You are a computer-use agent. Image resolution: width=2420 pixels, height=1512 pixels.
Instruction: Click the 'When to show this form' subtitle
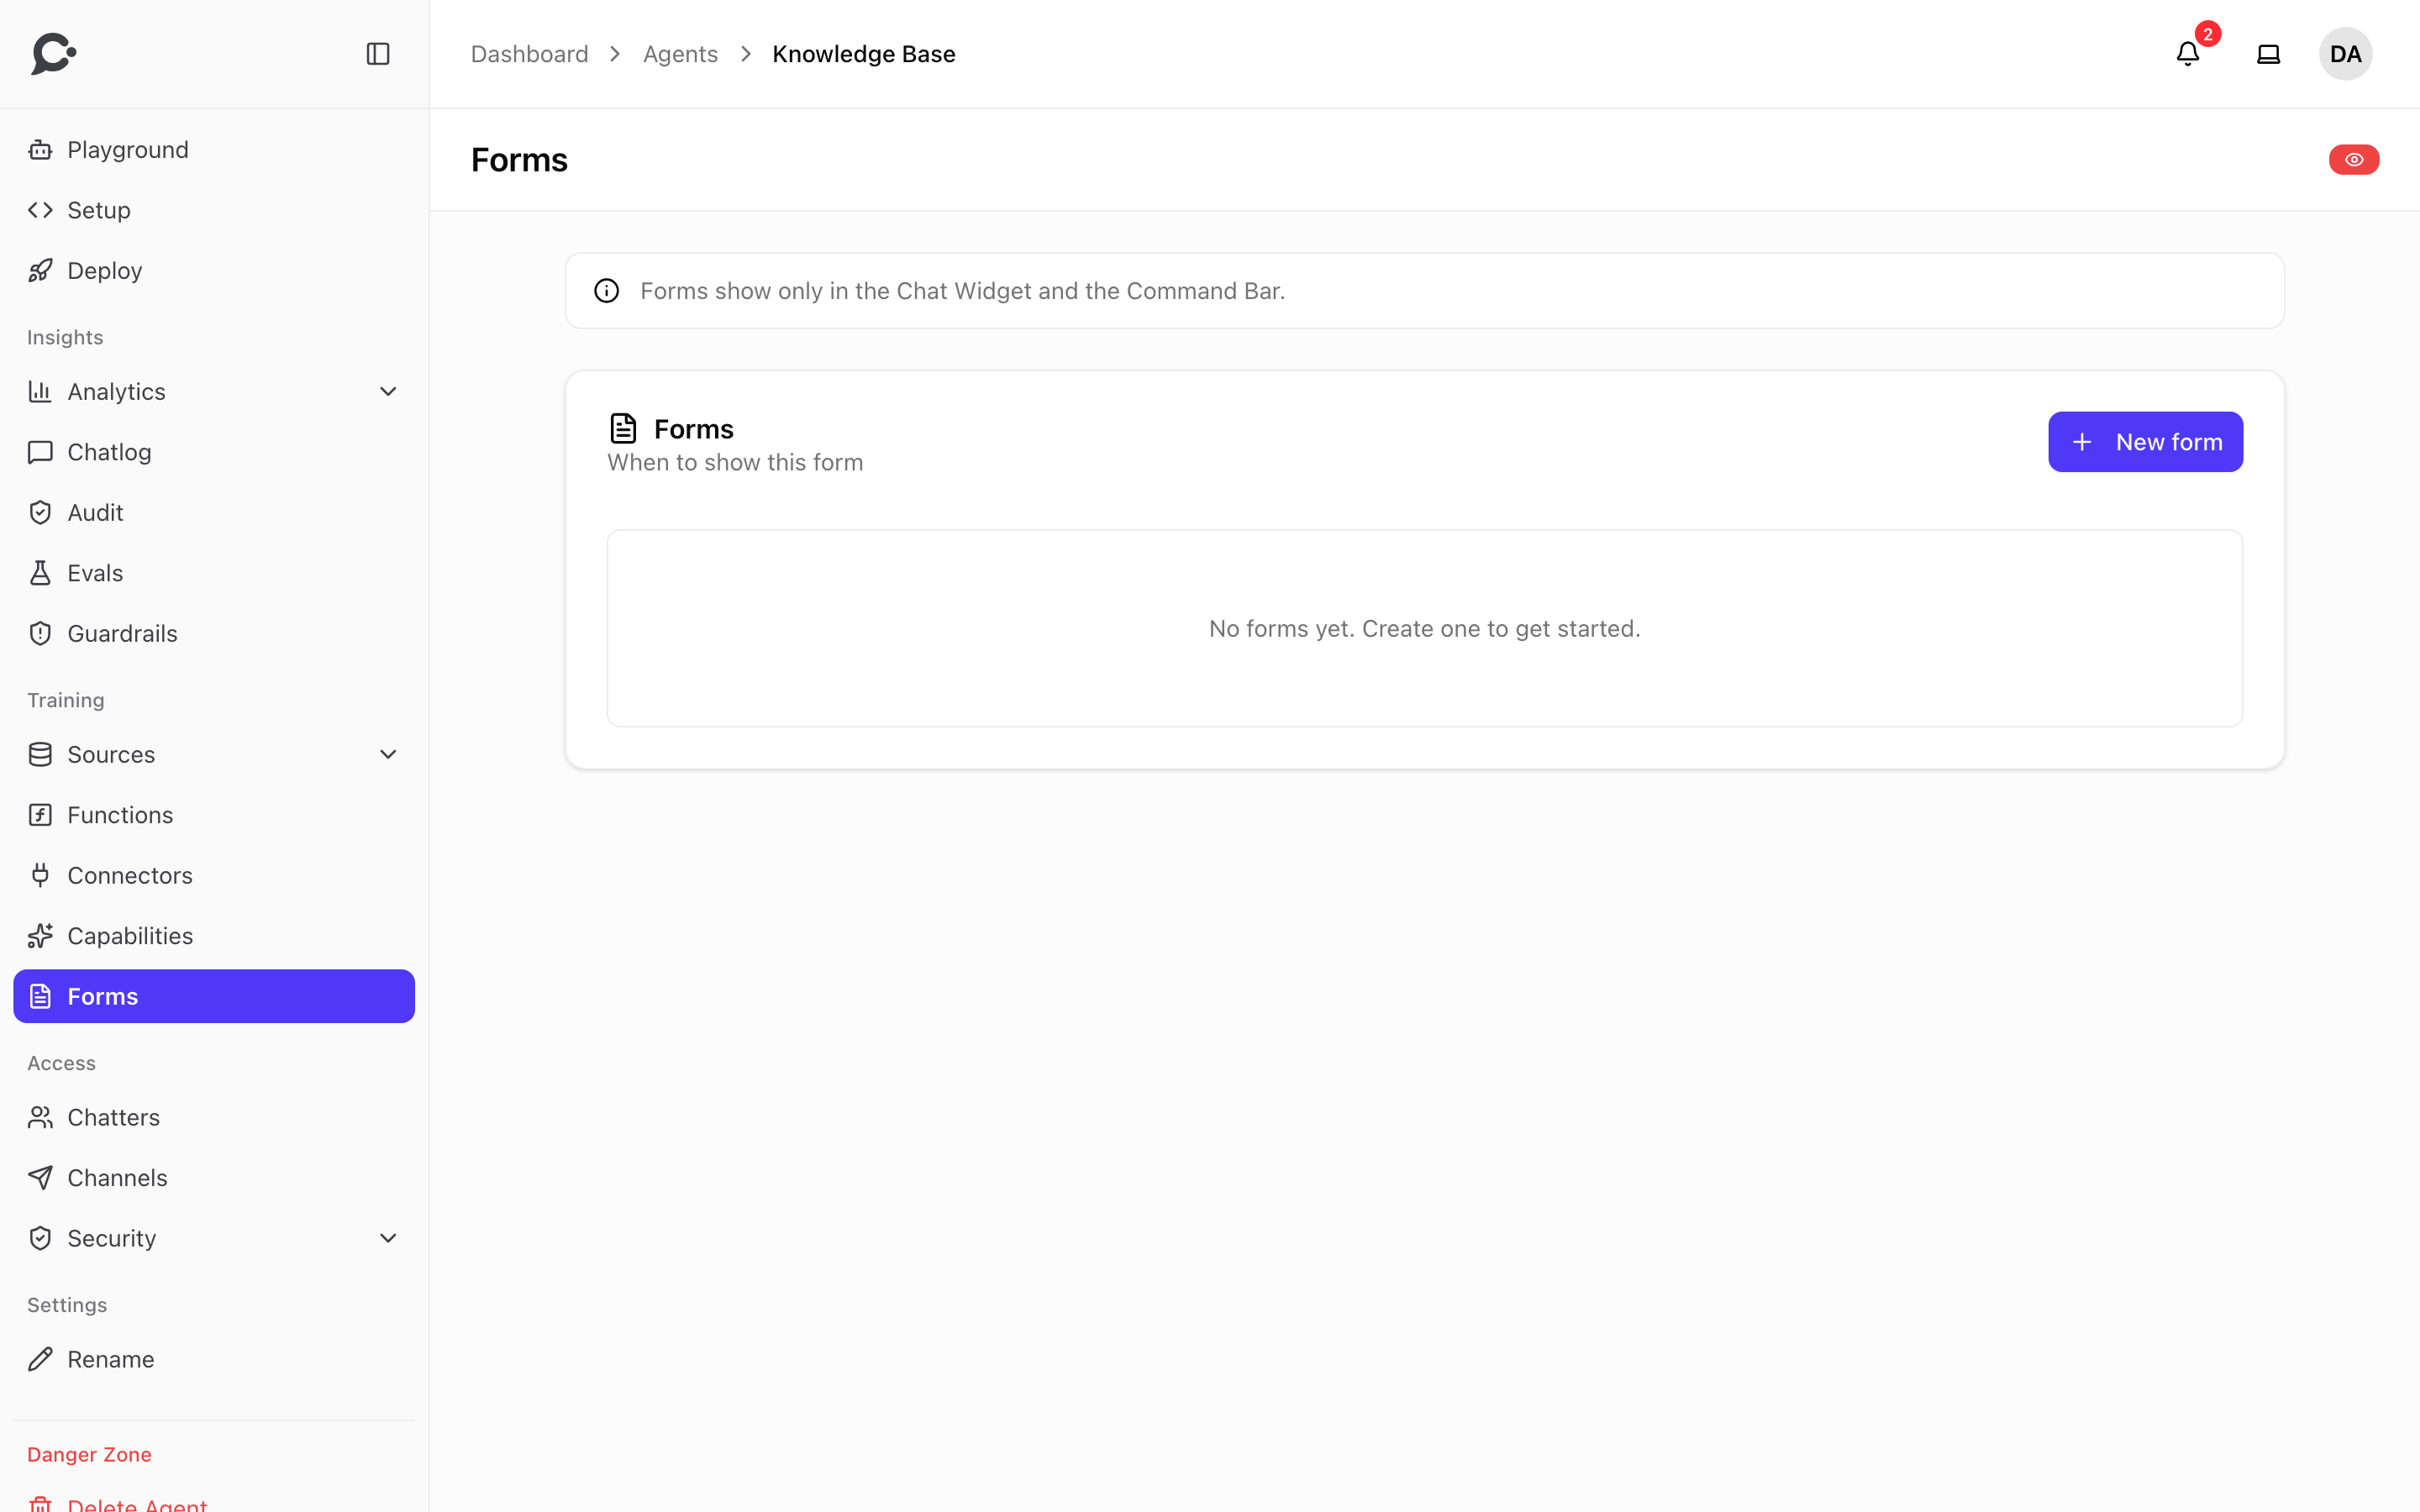tap(735, 463)
